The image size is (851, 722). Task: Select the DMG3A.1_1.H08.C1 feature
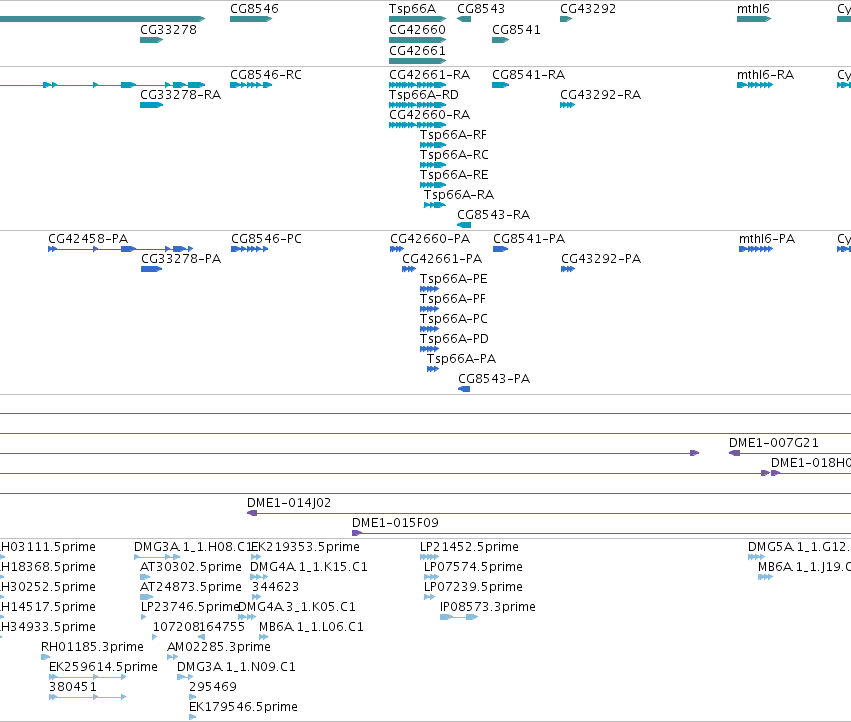pyautogui.click(x=157, y=556)
